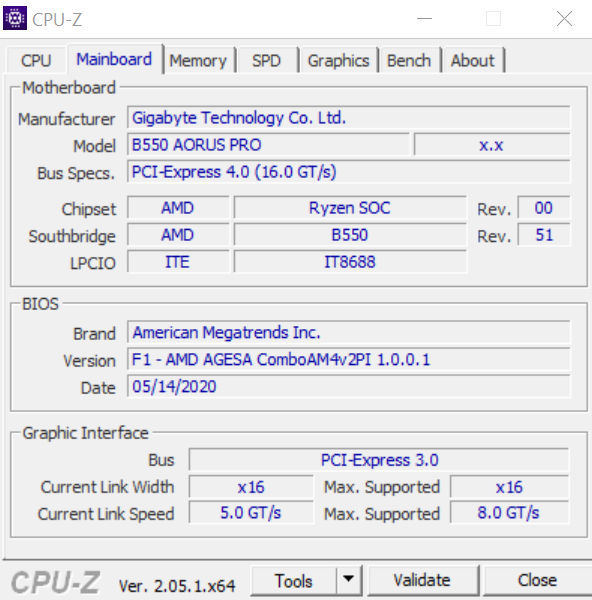Click the BIOS Version field
Viewport: 592px width, 600px height.
click(349, 359)
